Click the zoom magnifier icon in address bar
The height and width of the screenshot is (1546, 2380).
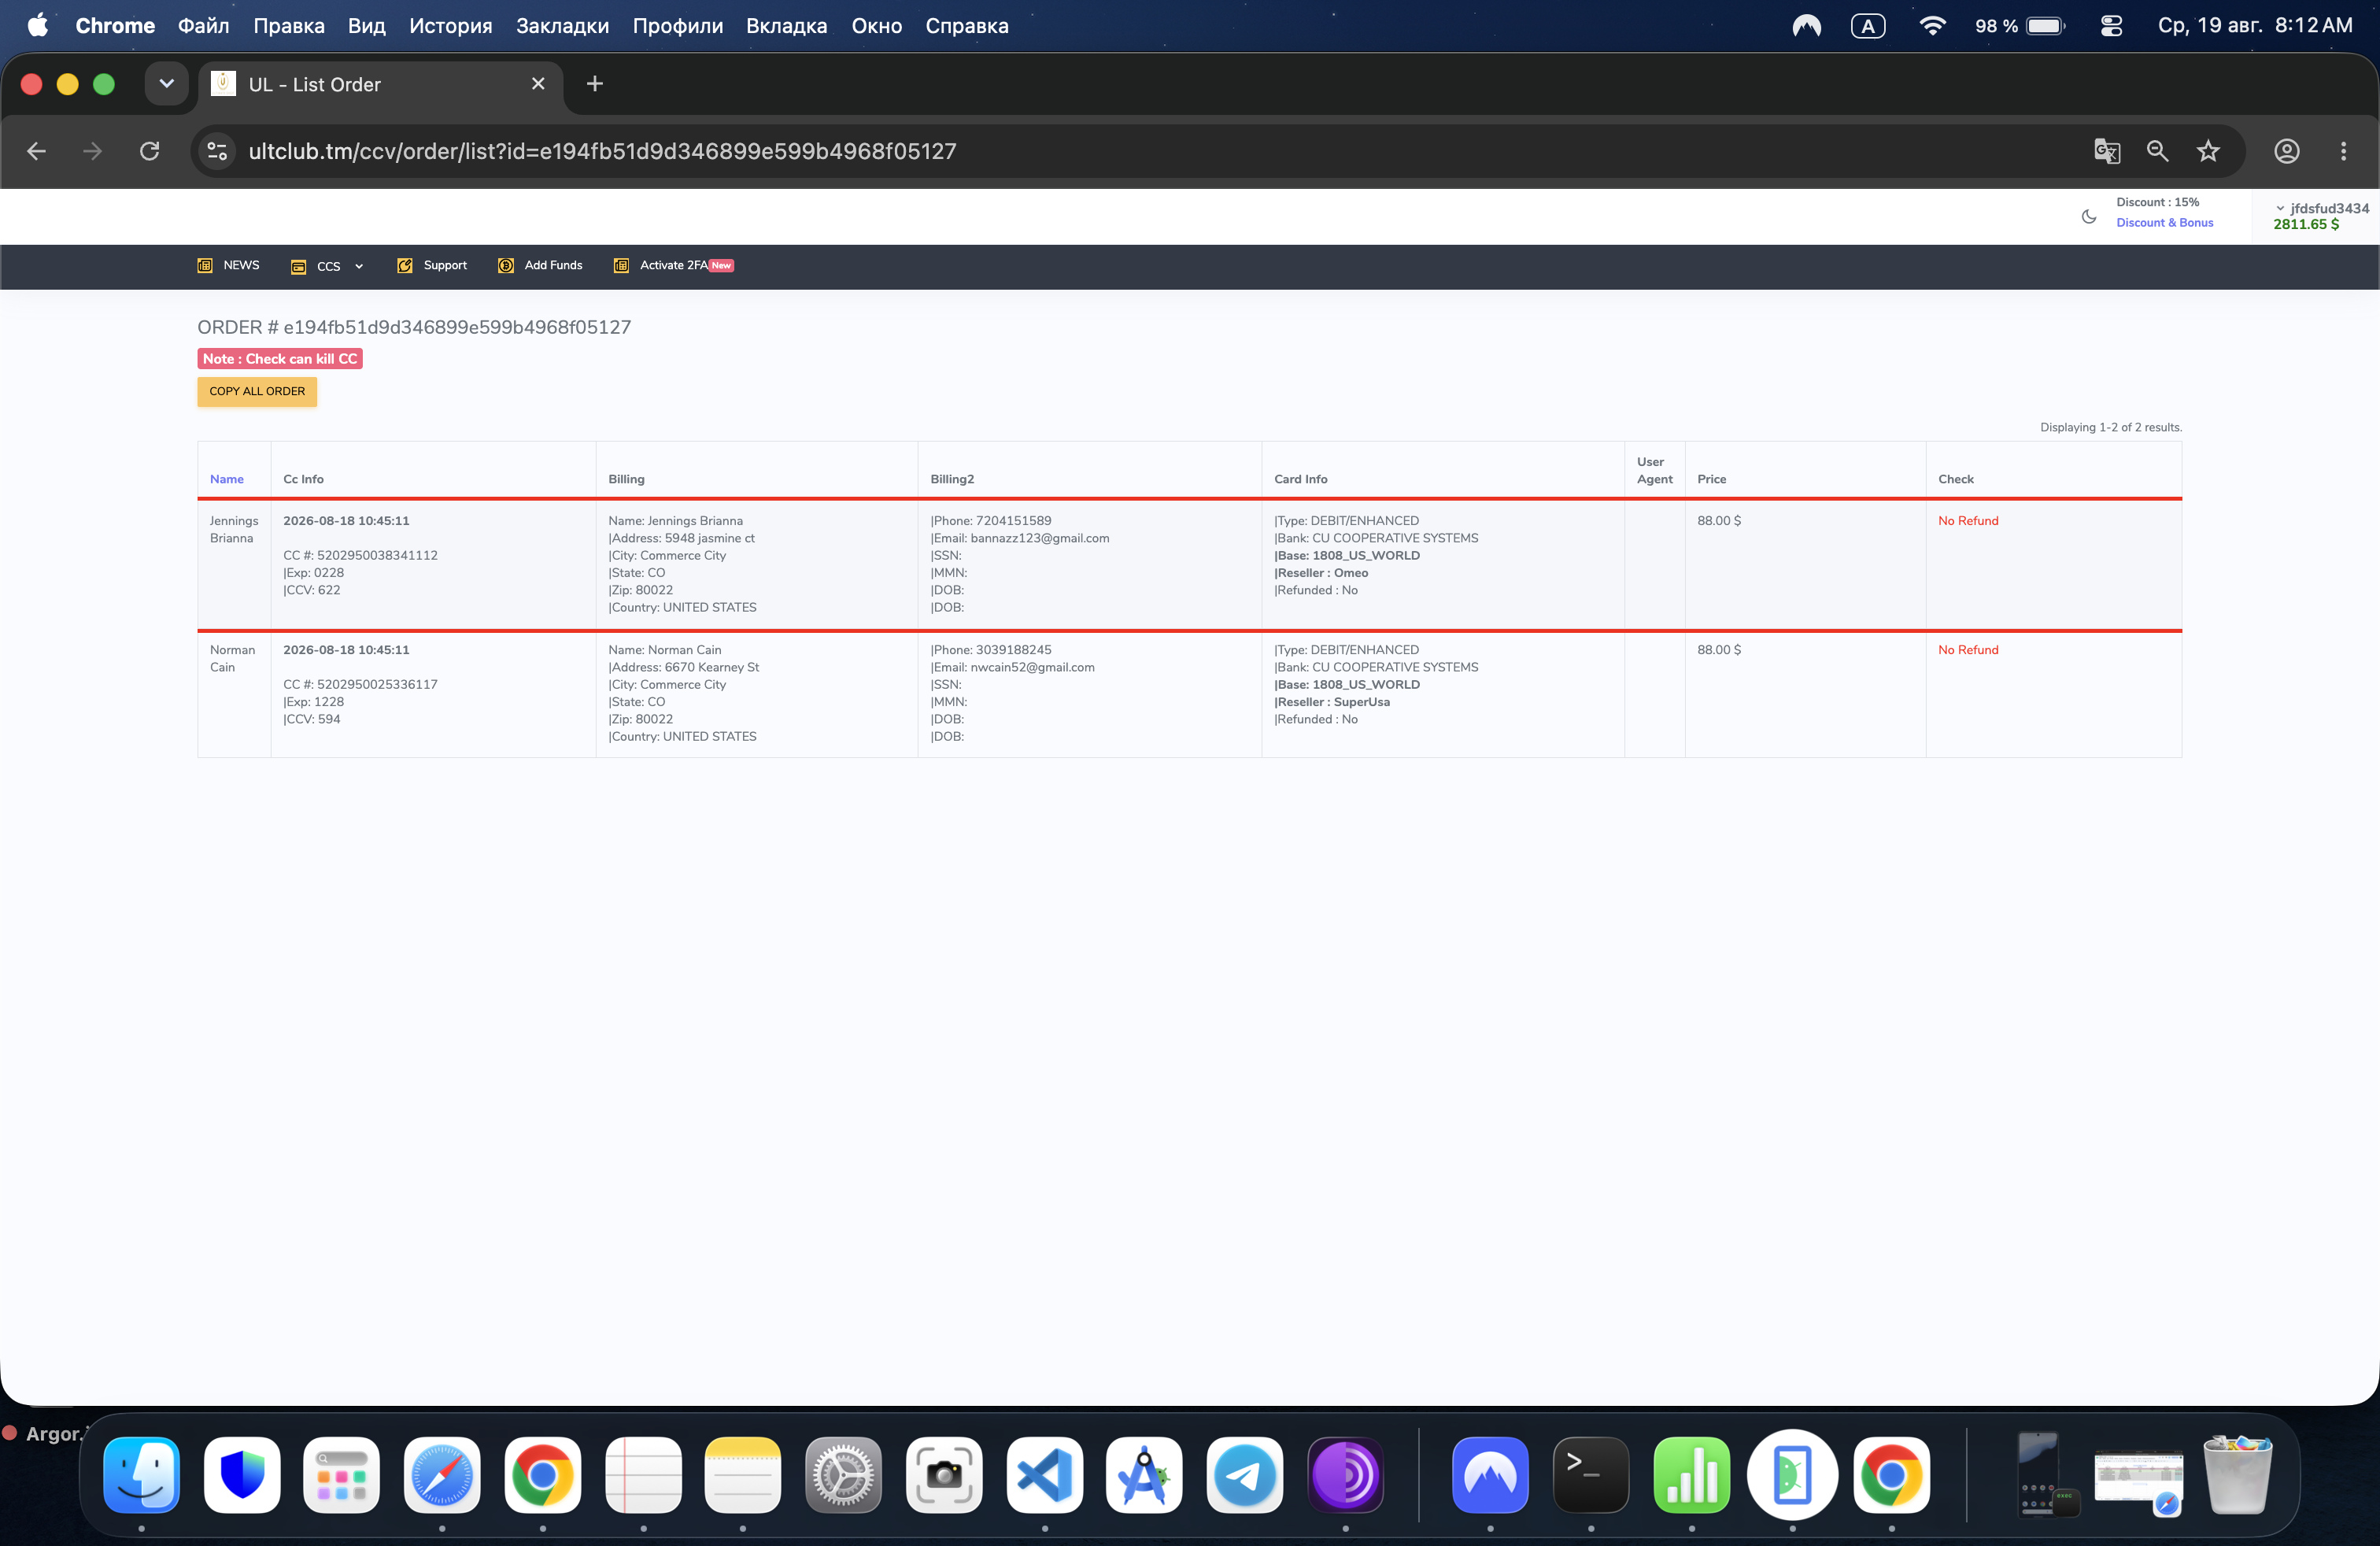2158,151
